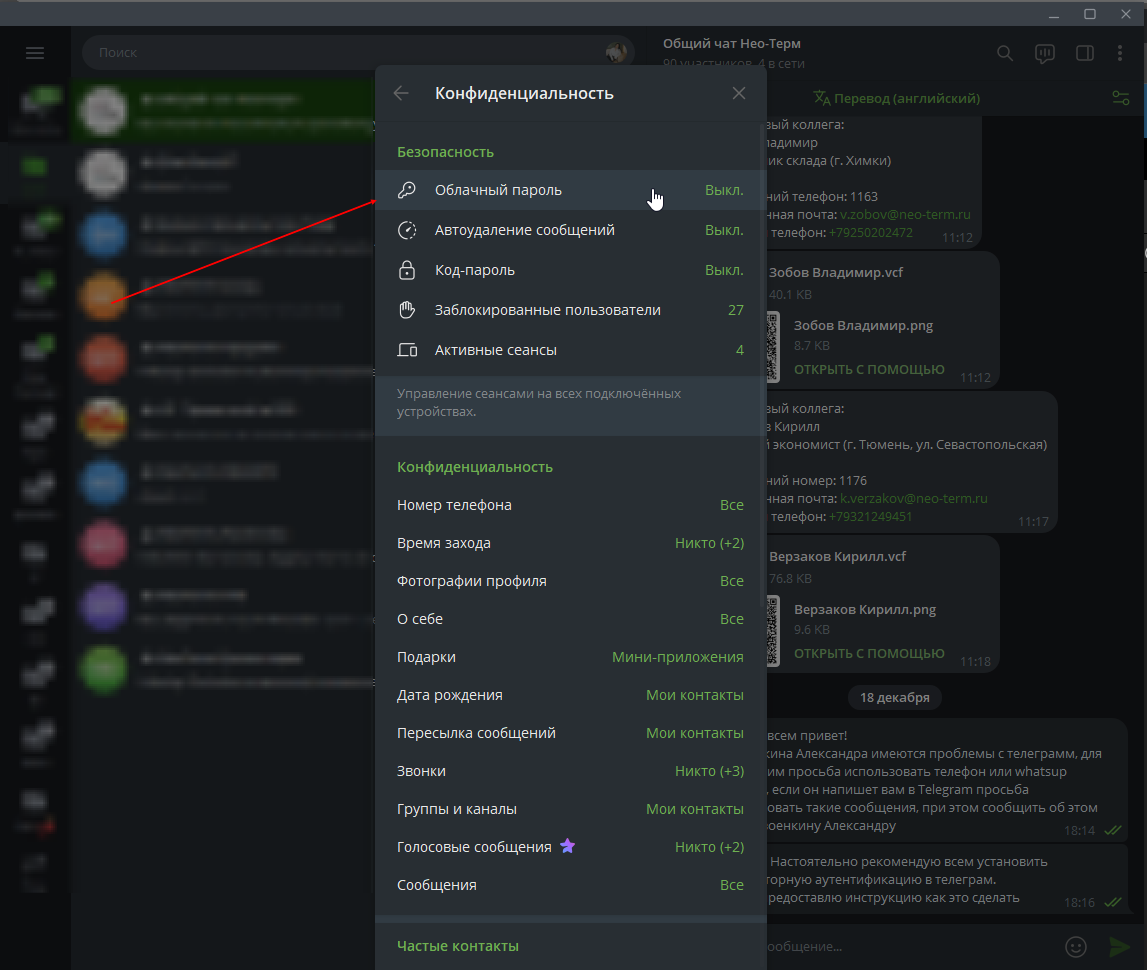Open the Код-пароль setting
The image size is (1147, 970).
pyautogui.click(x=571, y=271)
